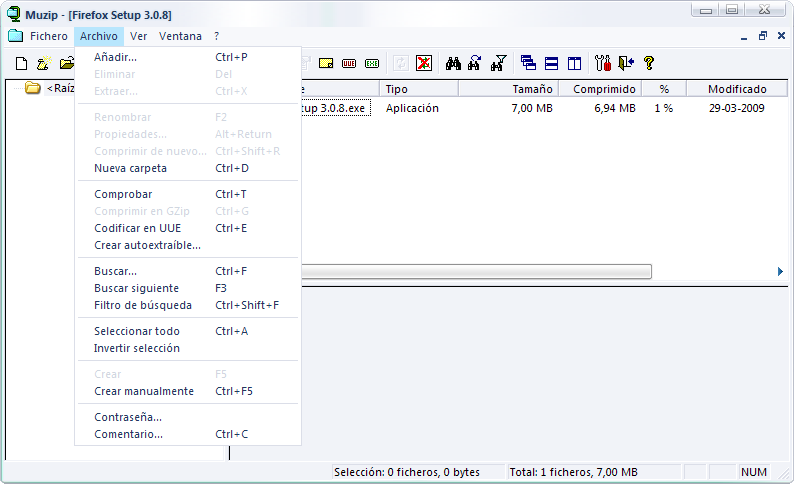The image size is (794, 484).
Task: Click the horizontal scrollbar right arrow
Action: pyautogui.click(x=780, y=271)
